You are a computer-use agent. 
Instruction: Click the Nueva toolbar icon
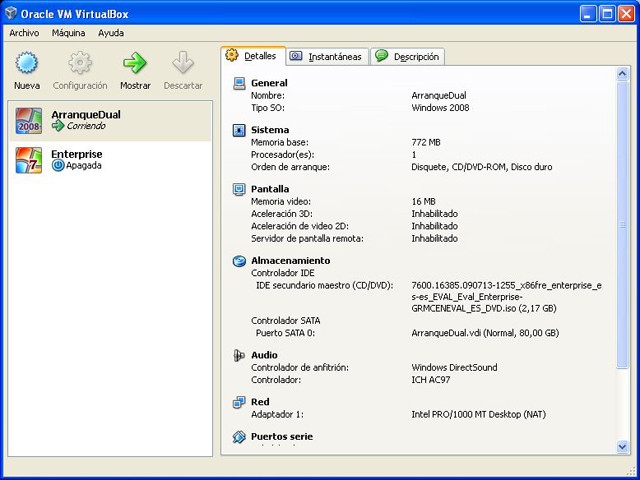pos(27,64)
